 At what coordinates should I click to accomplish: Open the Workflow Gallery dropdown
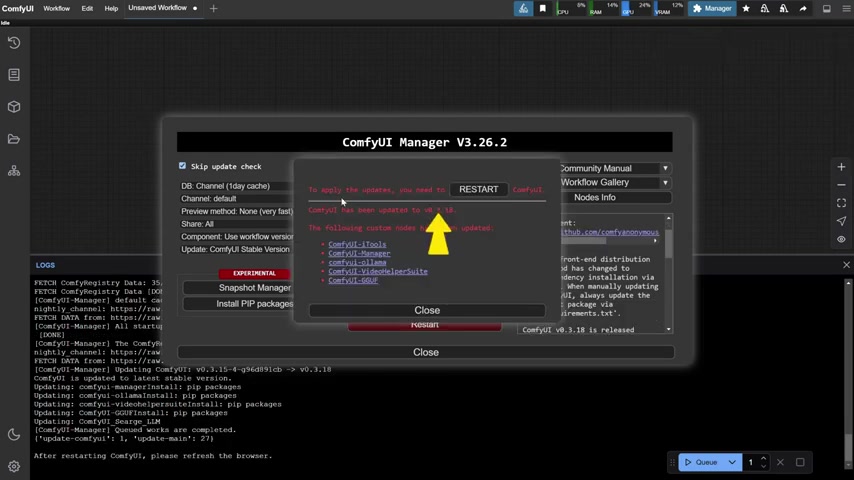point(616,183)
